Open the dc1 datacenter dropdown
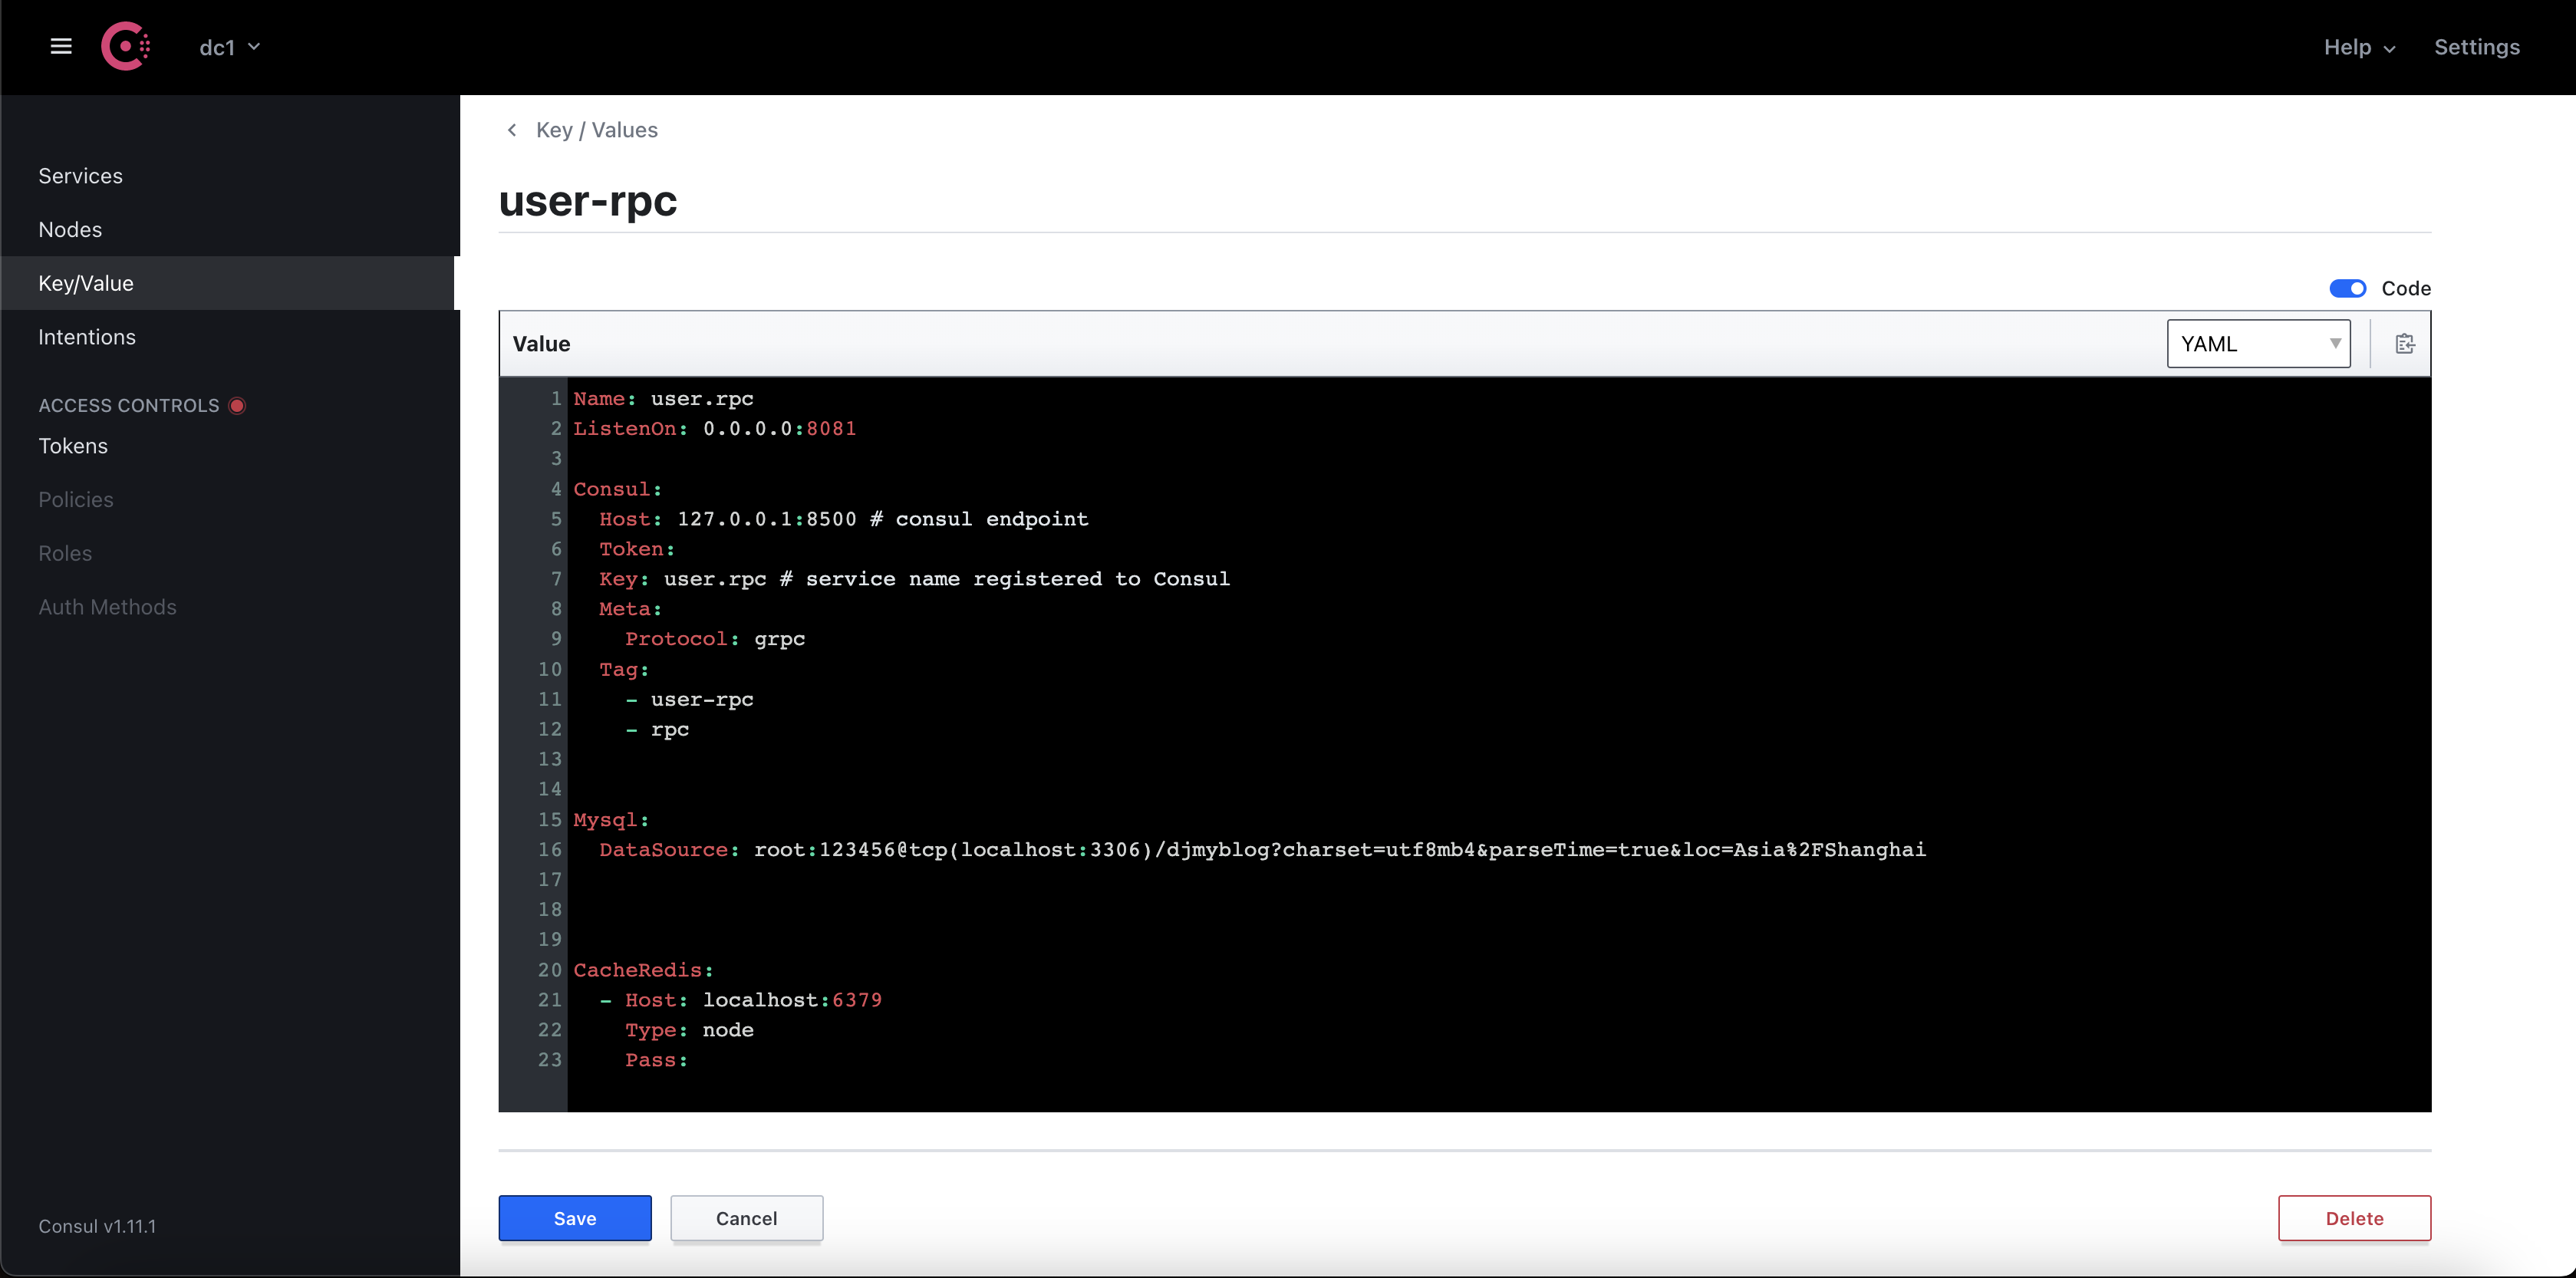This screenshot has height=1278, width=2576. (229, 46)
